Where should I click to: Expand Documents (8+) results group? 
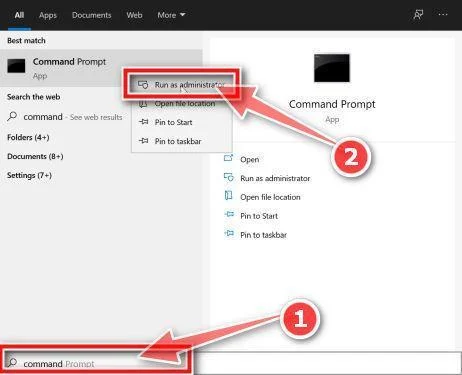[x=35, y=156]
